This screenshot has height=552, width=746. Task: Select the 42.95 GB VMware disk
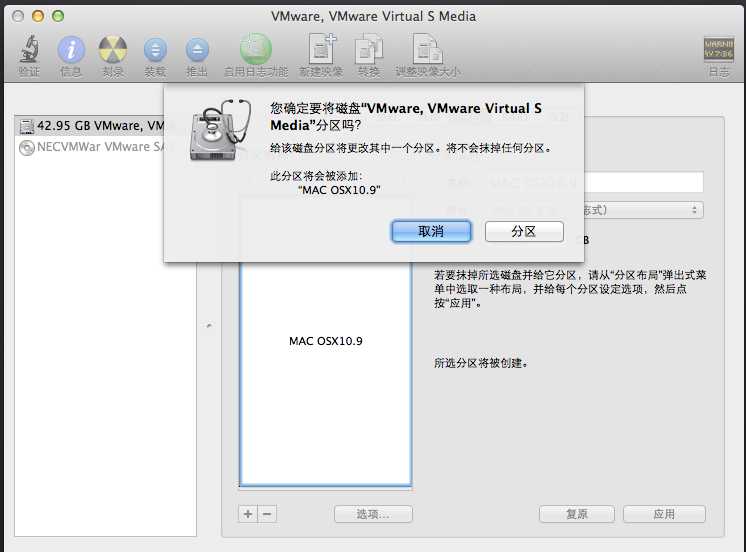91,126
